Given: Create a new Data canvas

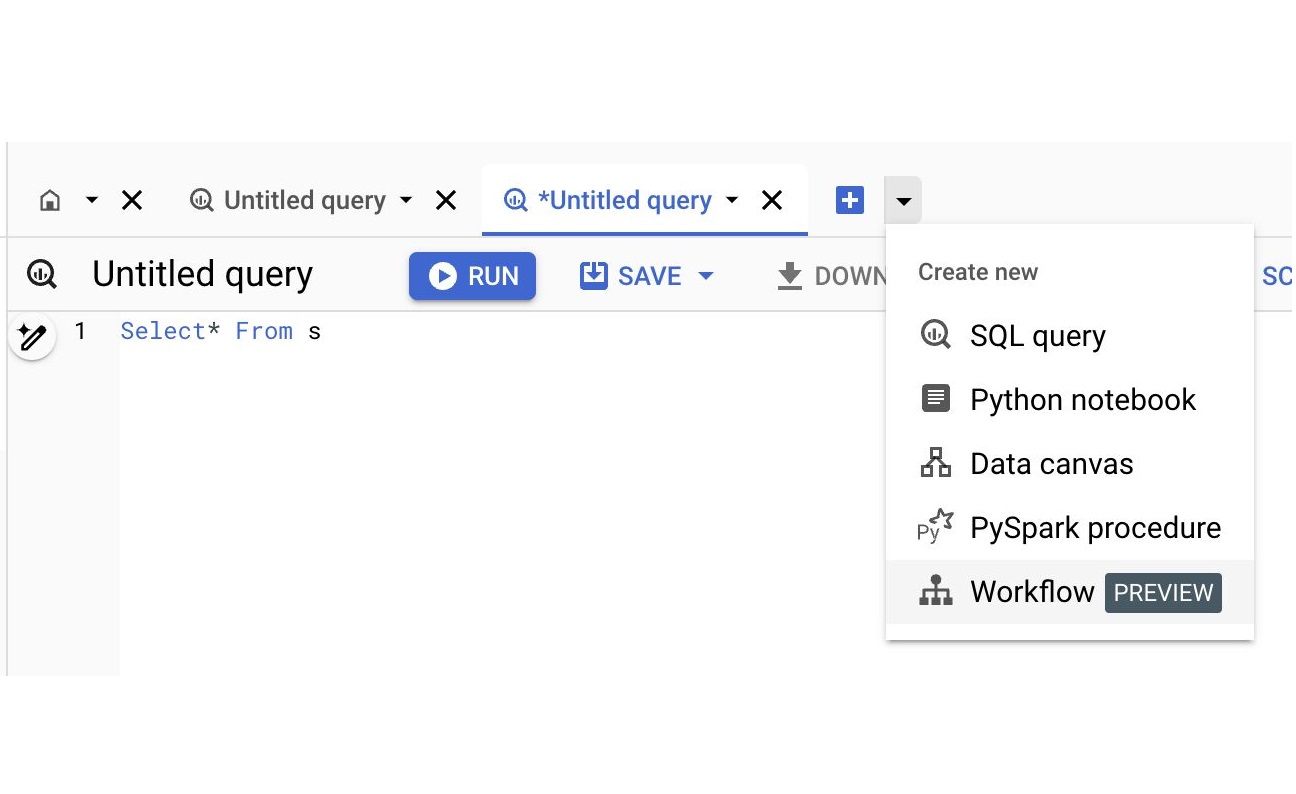Looking at the screenshot, I should point(1051,463).
